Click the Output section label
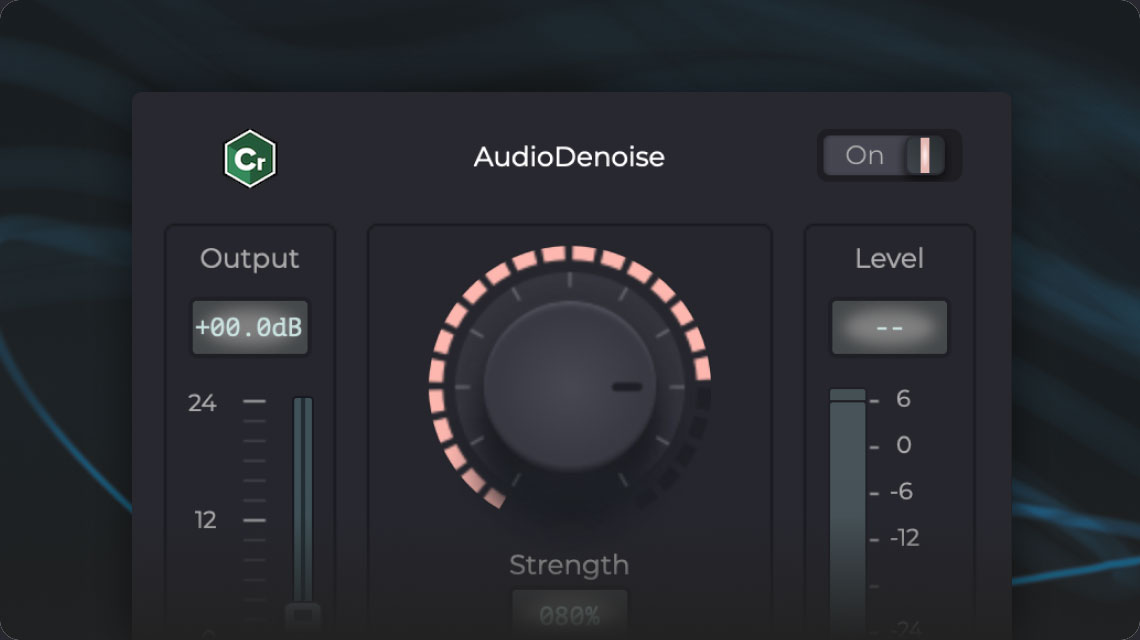Viewport: 1140px width, 640px height. pyautogui.click(x=249, y=259)
